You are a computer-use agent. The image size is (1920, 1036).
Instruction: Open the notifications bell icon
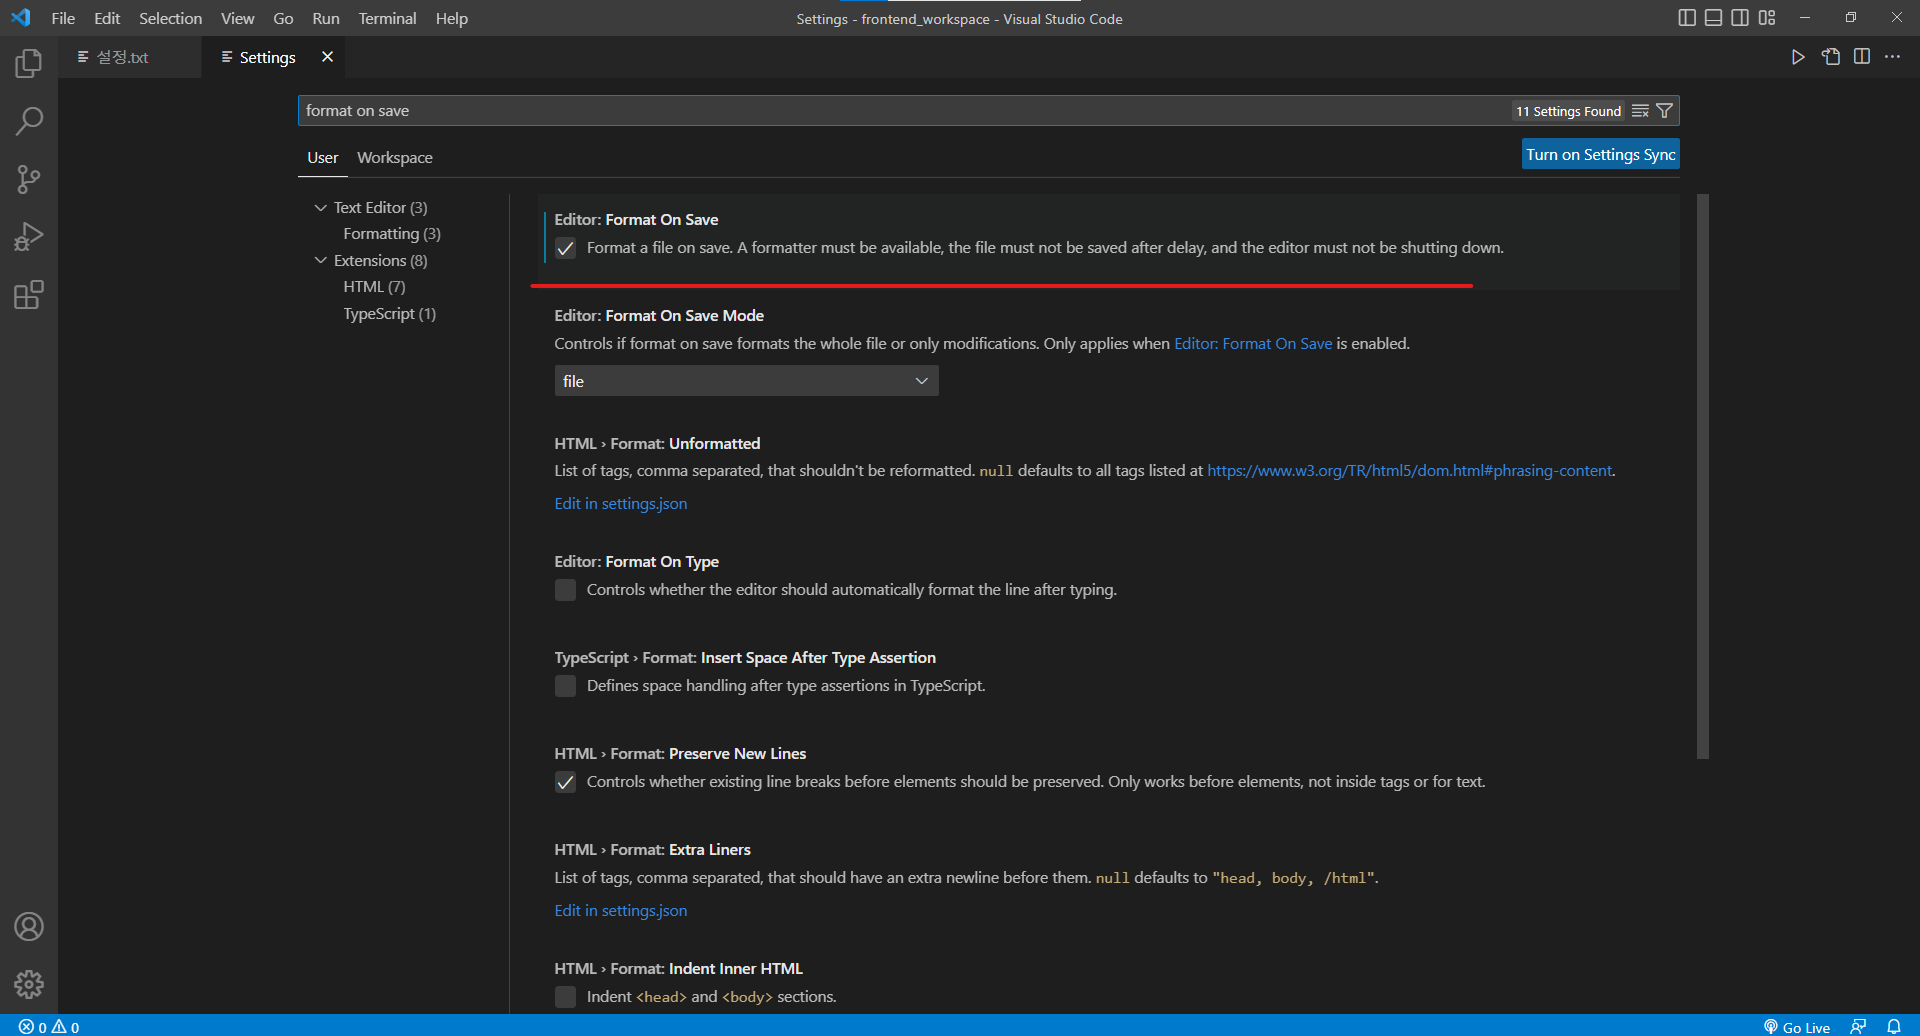coord(1894,1027)
